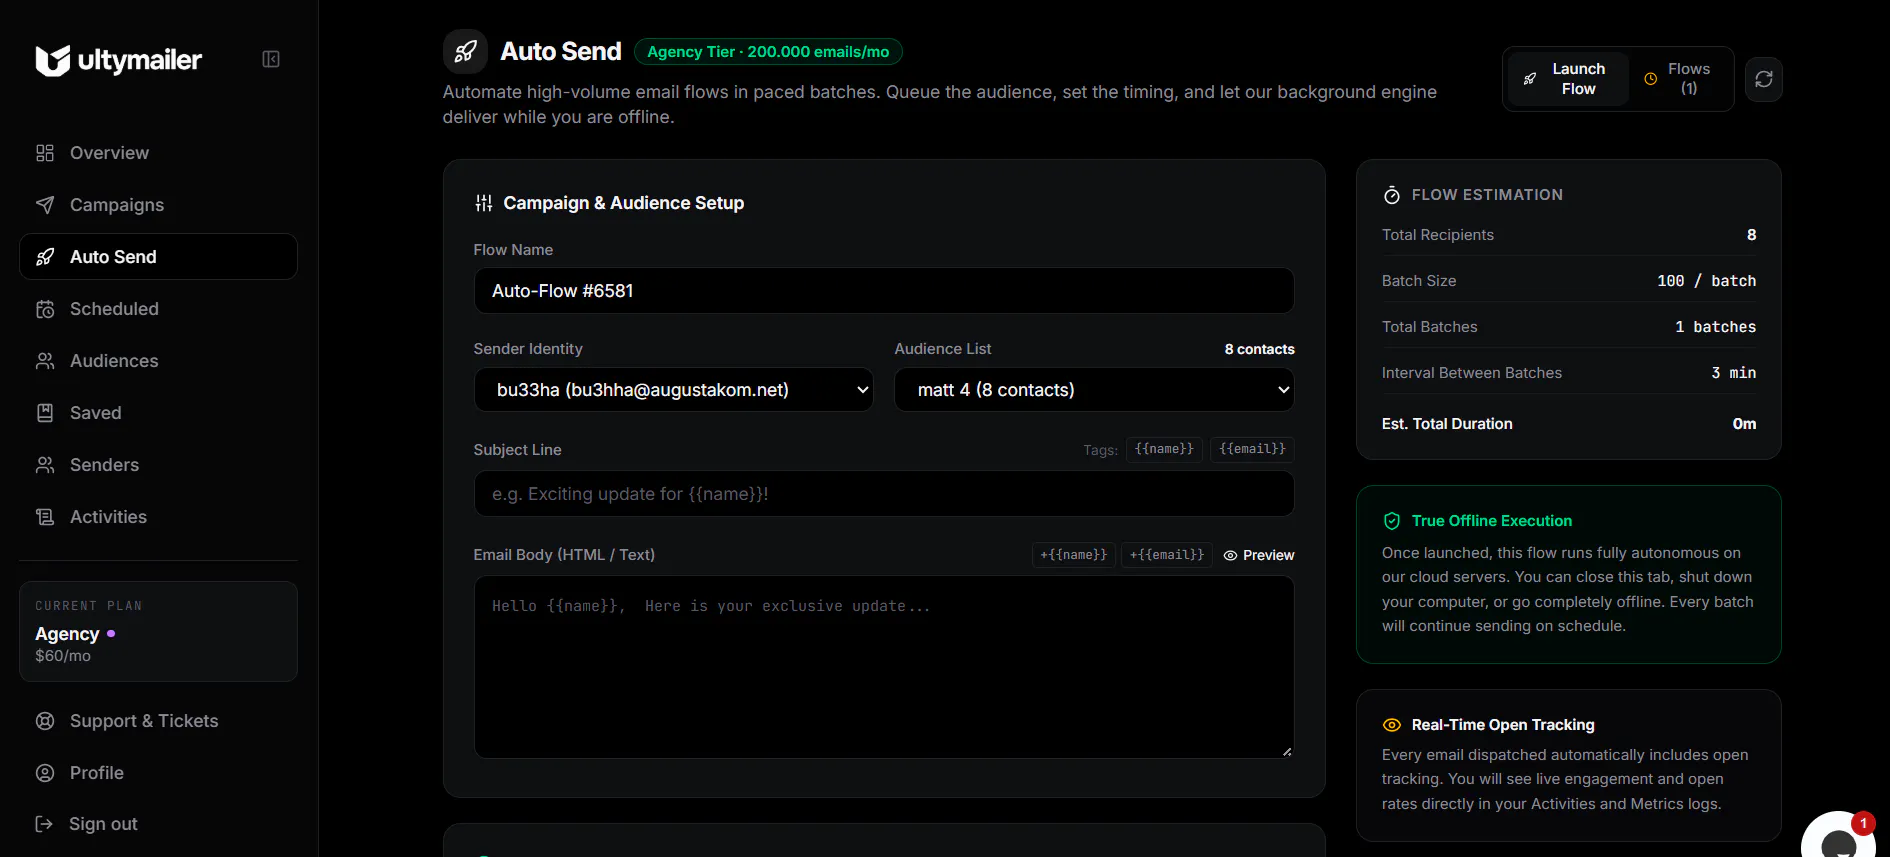The width and height of the screenshot is (1890, 857).
Task: Click the Est. Total Duration value 0m
Action: click(x=1744, y=424)
